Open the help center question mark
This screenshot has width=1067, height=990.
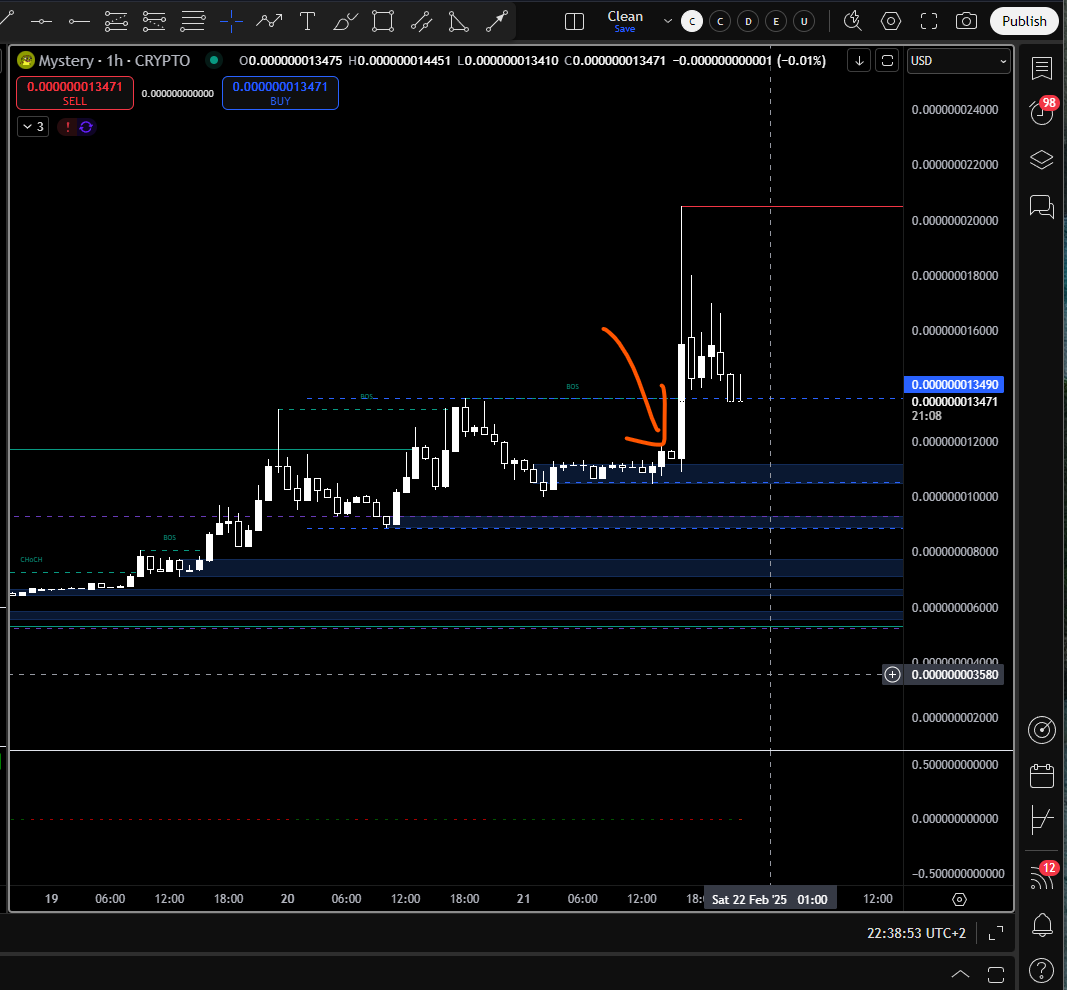(x=1042, y=970)
